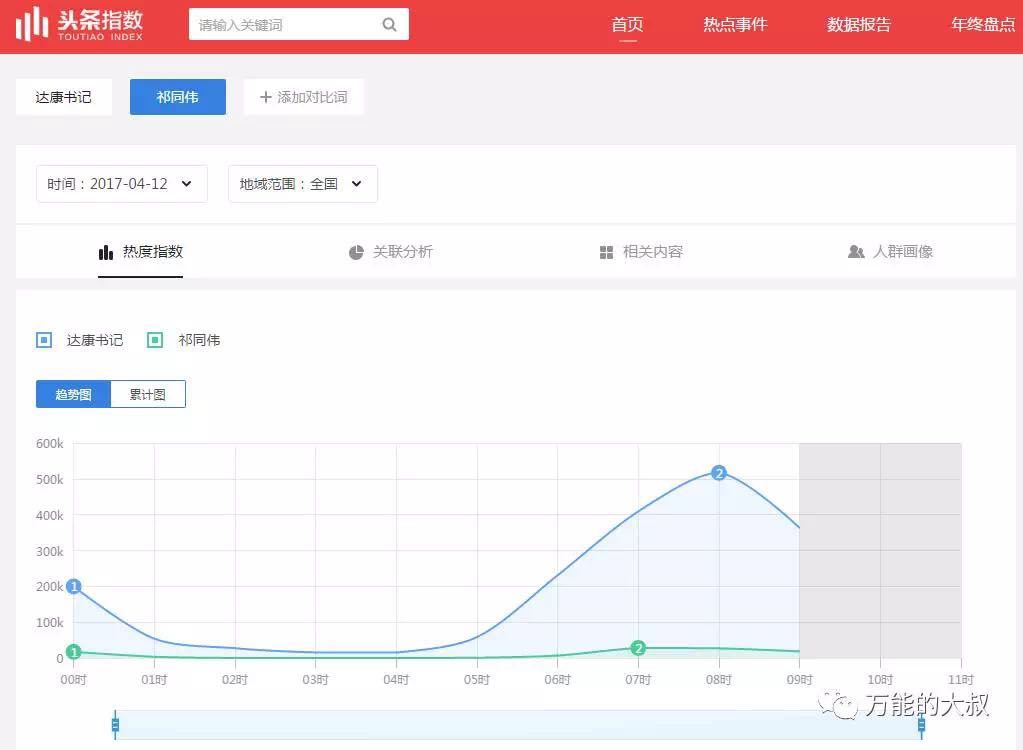
Task: Switch to 累计图 view
Action: pos(148,394)
